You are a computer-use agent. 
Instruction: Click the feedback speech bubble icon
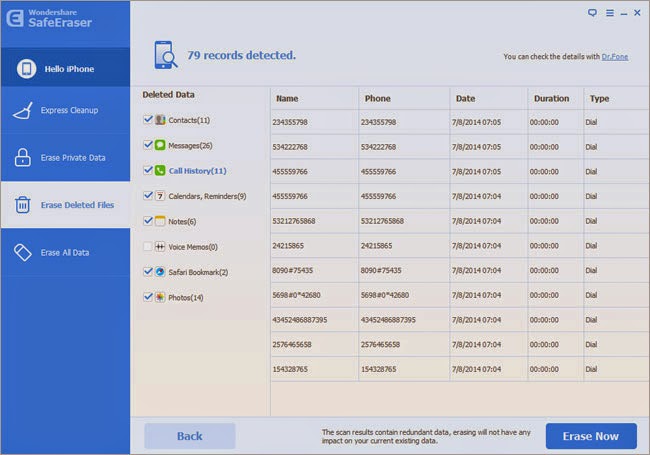click(x=592, y=13)
